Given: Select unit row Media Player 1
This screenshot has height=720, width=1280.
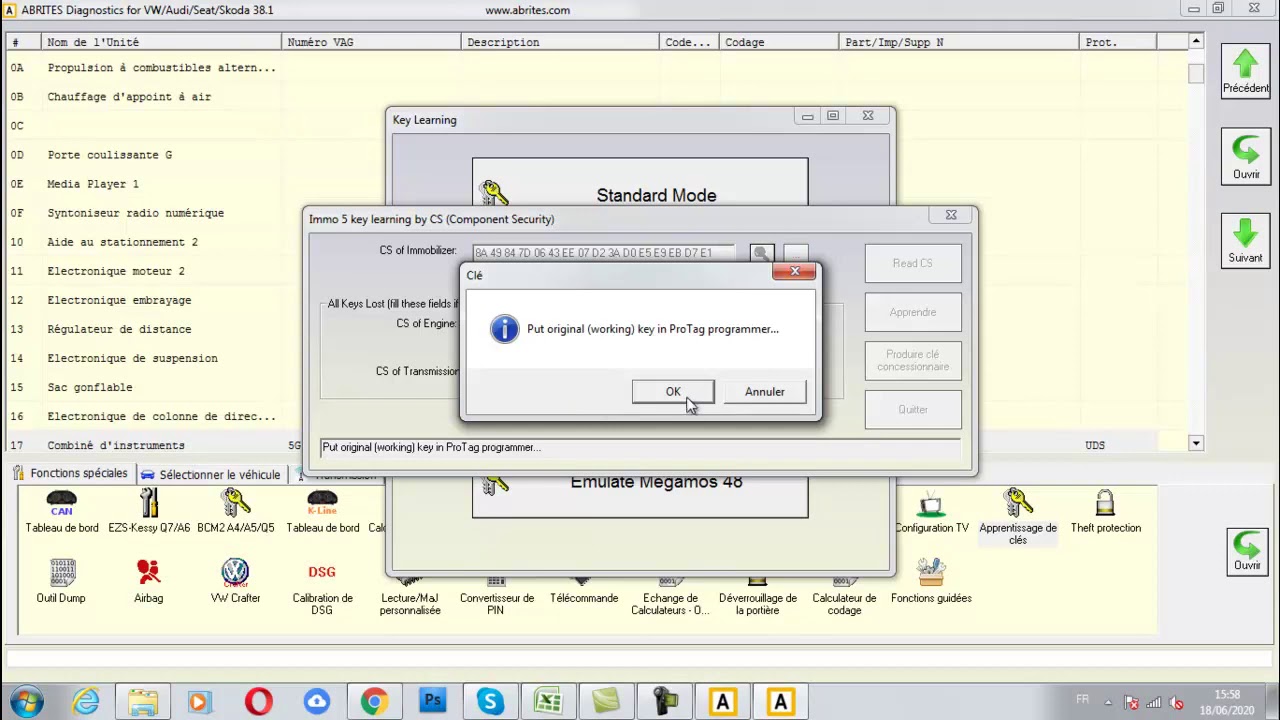Looking at the screenshot, I should pyautogui.click(x=597, y=184).
